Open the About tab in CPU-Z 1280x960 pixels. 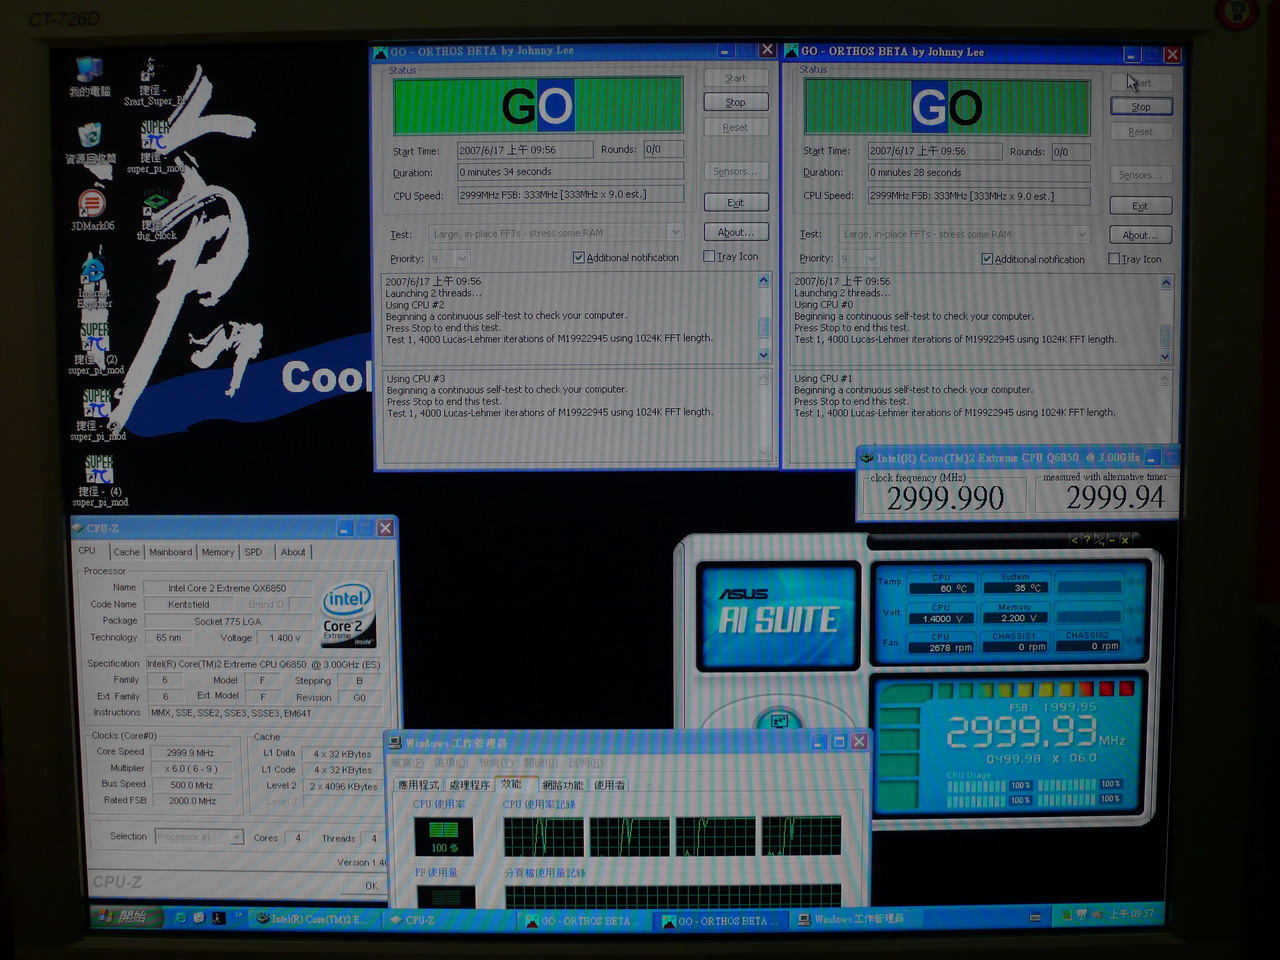[292, 552]
